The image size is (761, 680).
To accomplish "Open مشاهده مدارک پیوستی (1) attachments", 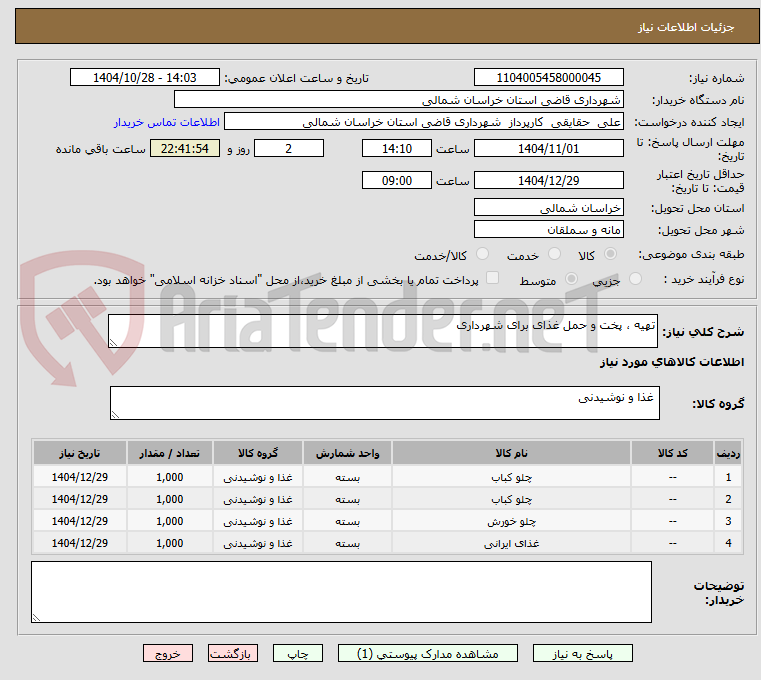I will point(428,653).
